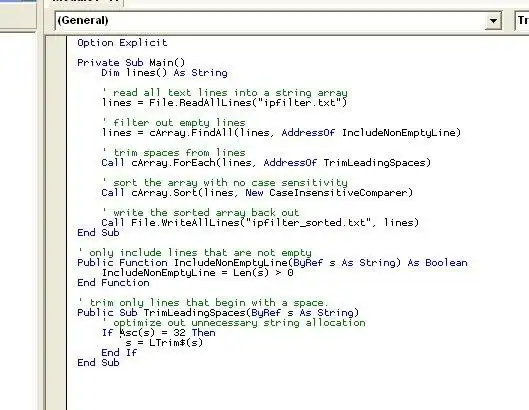The image size is (529, 410).
Task: Click comment 'read all text lines into a string array'
Action: tap(225, 93)
